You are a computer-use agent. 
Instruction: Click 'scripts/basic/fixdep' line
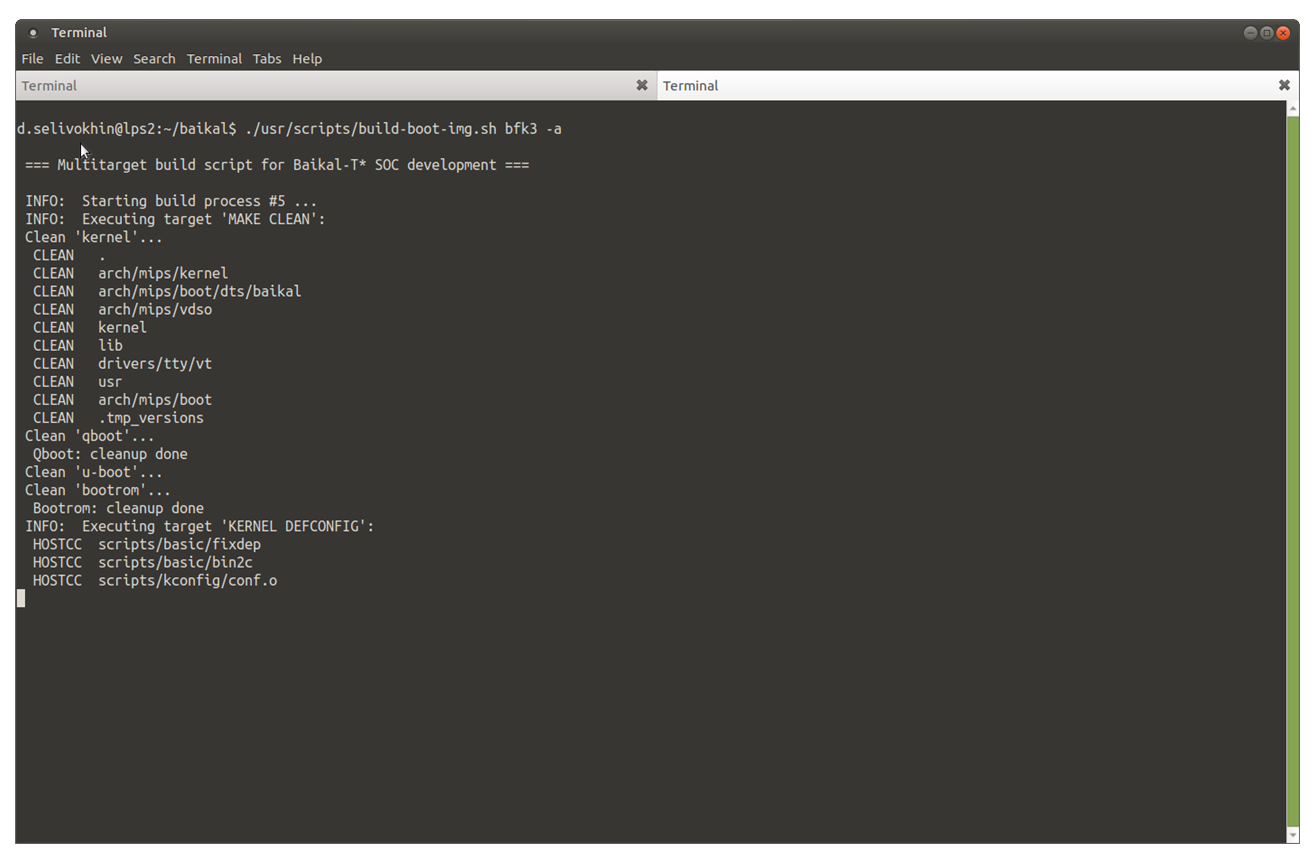point(147,544)
